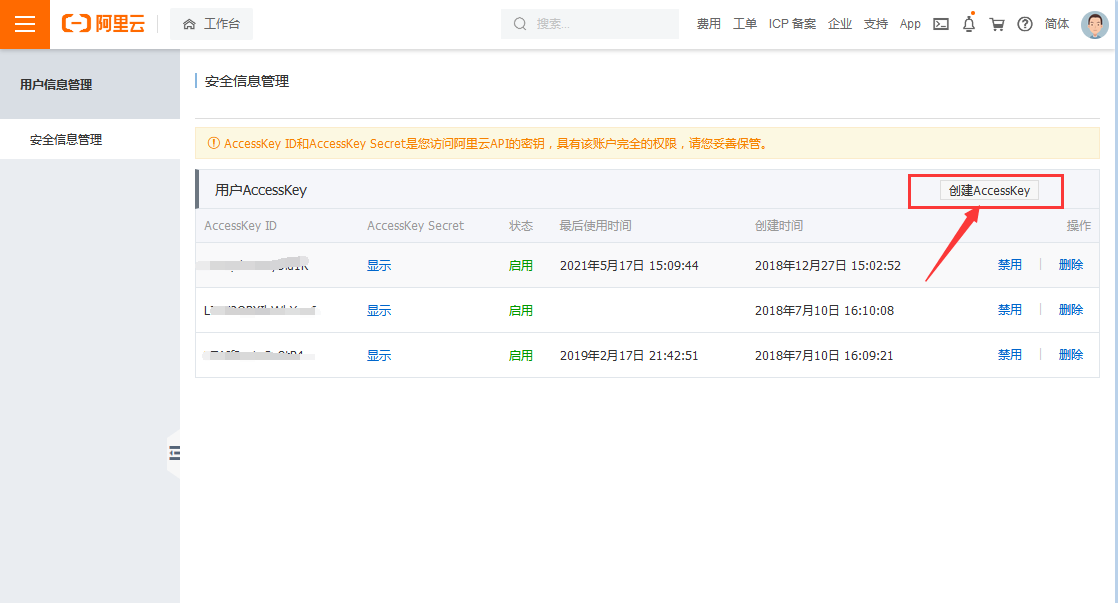Click the Alibaba Cloud logo
This screenshot has width=1118, height=603.
pos(103,24)
